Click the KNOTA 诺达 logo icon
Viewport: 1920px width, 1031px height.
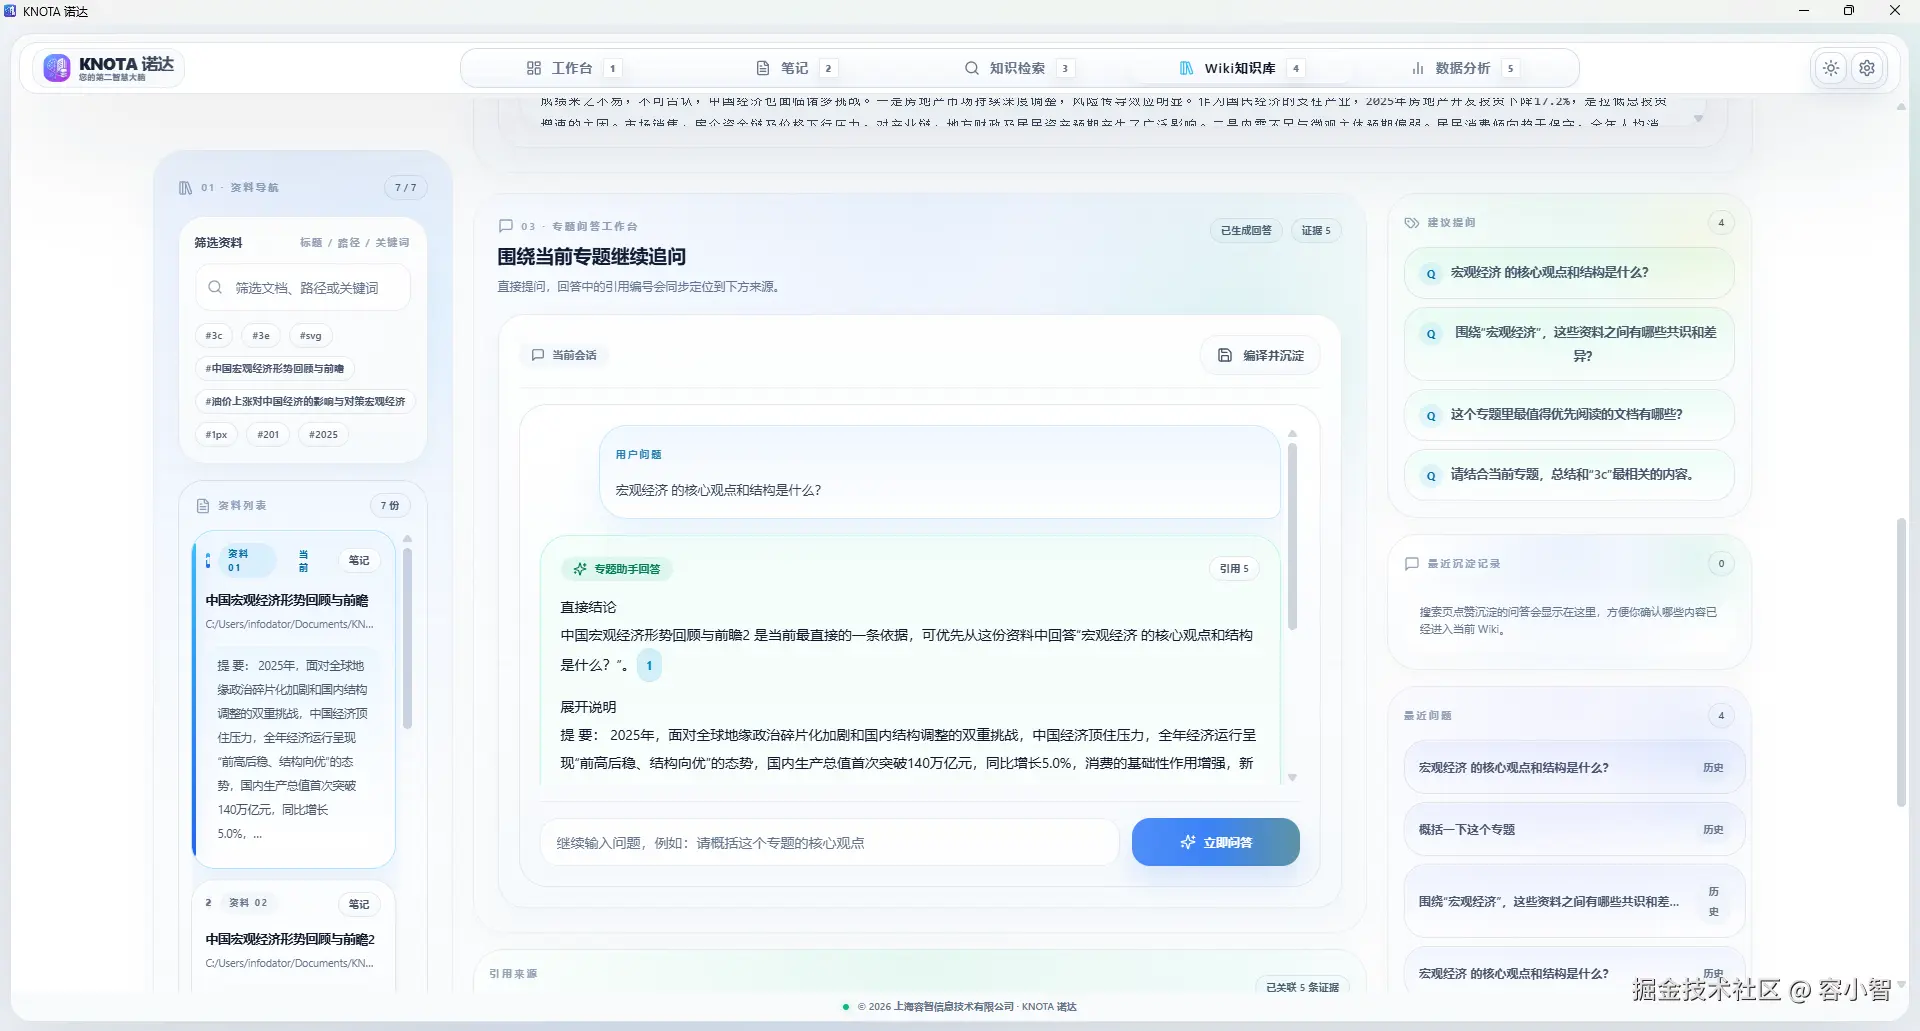coord(57,67)
